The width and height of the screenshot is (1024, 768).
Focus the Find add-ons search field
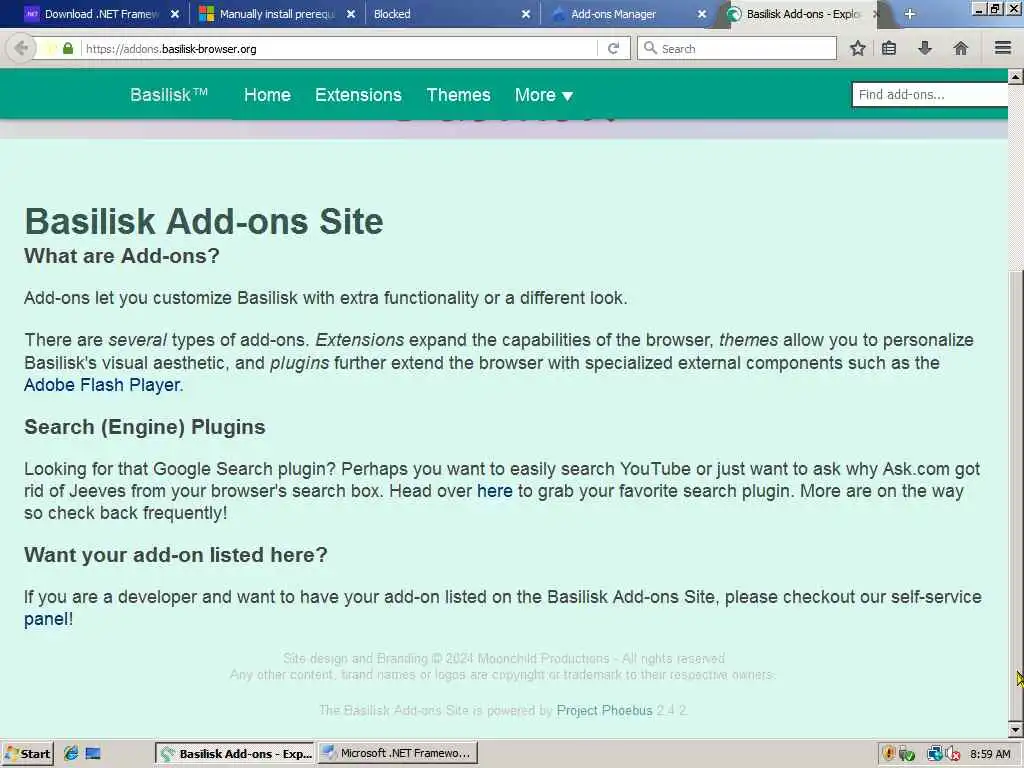(929, 95)
